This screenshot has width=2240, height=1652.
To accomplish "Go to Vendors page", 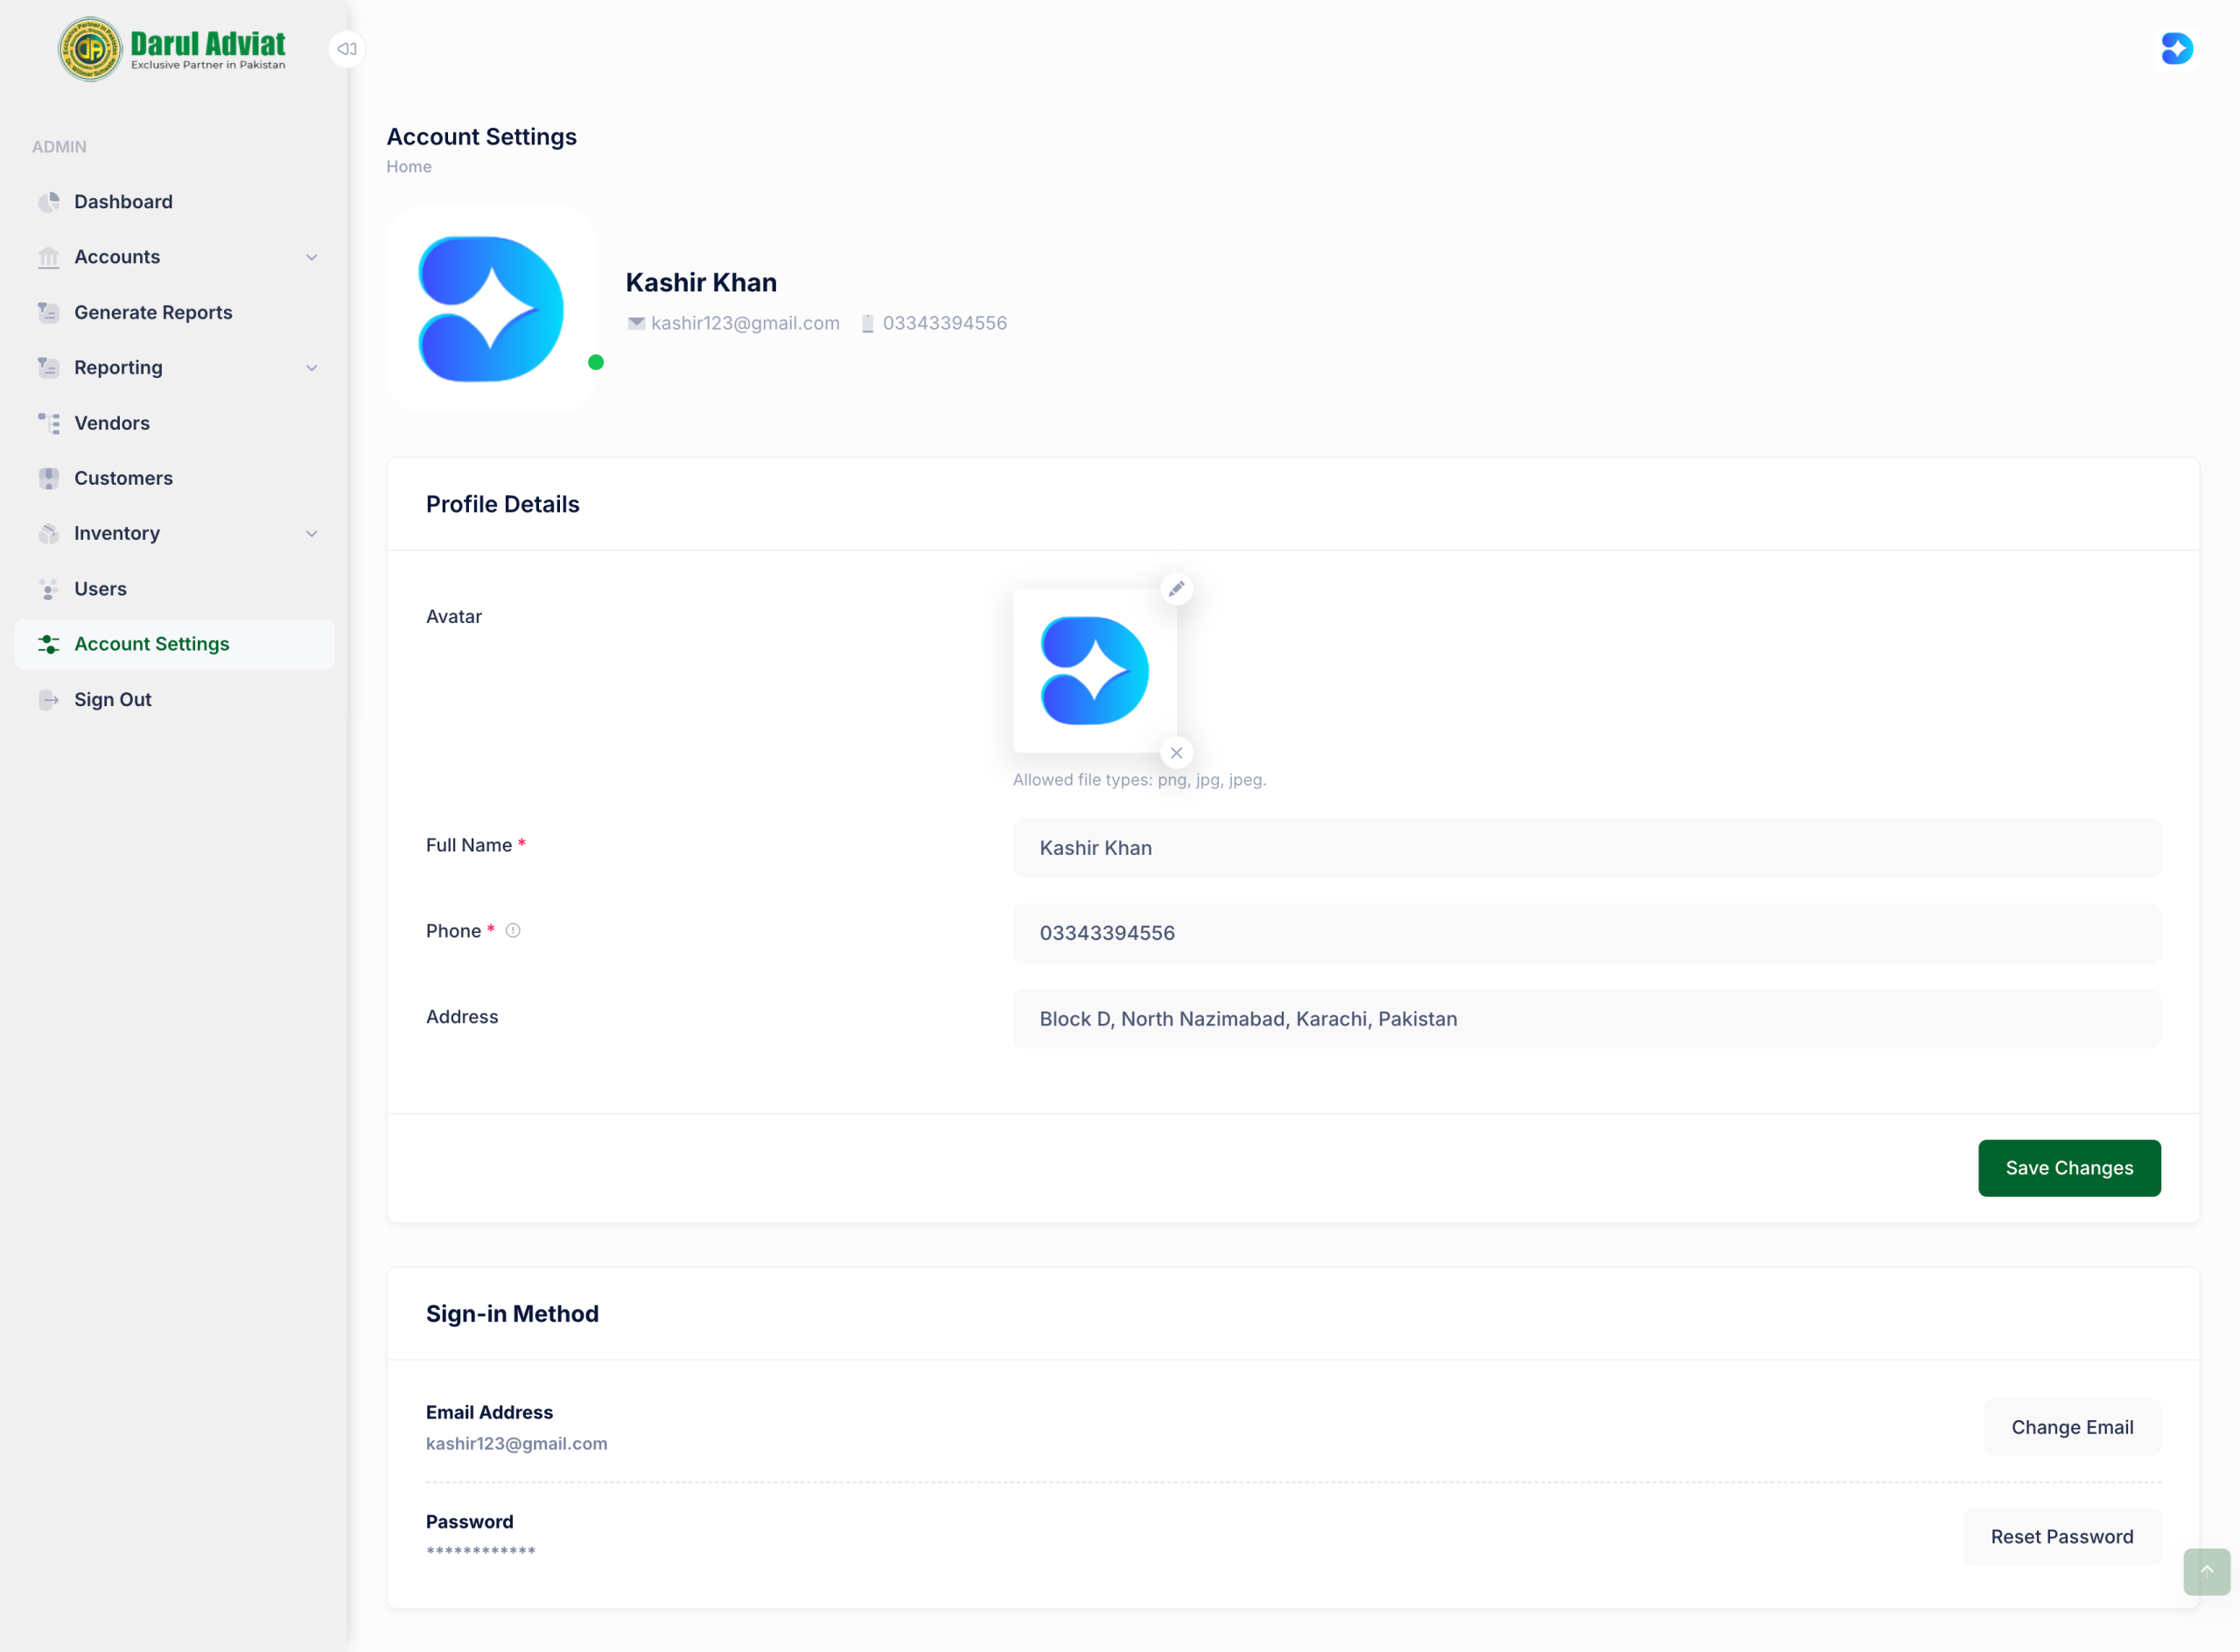I will point(174,423).
